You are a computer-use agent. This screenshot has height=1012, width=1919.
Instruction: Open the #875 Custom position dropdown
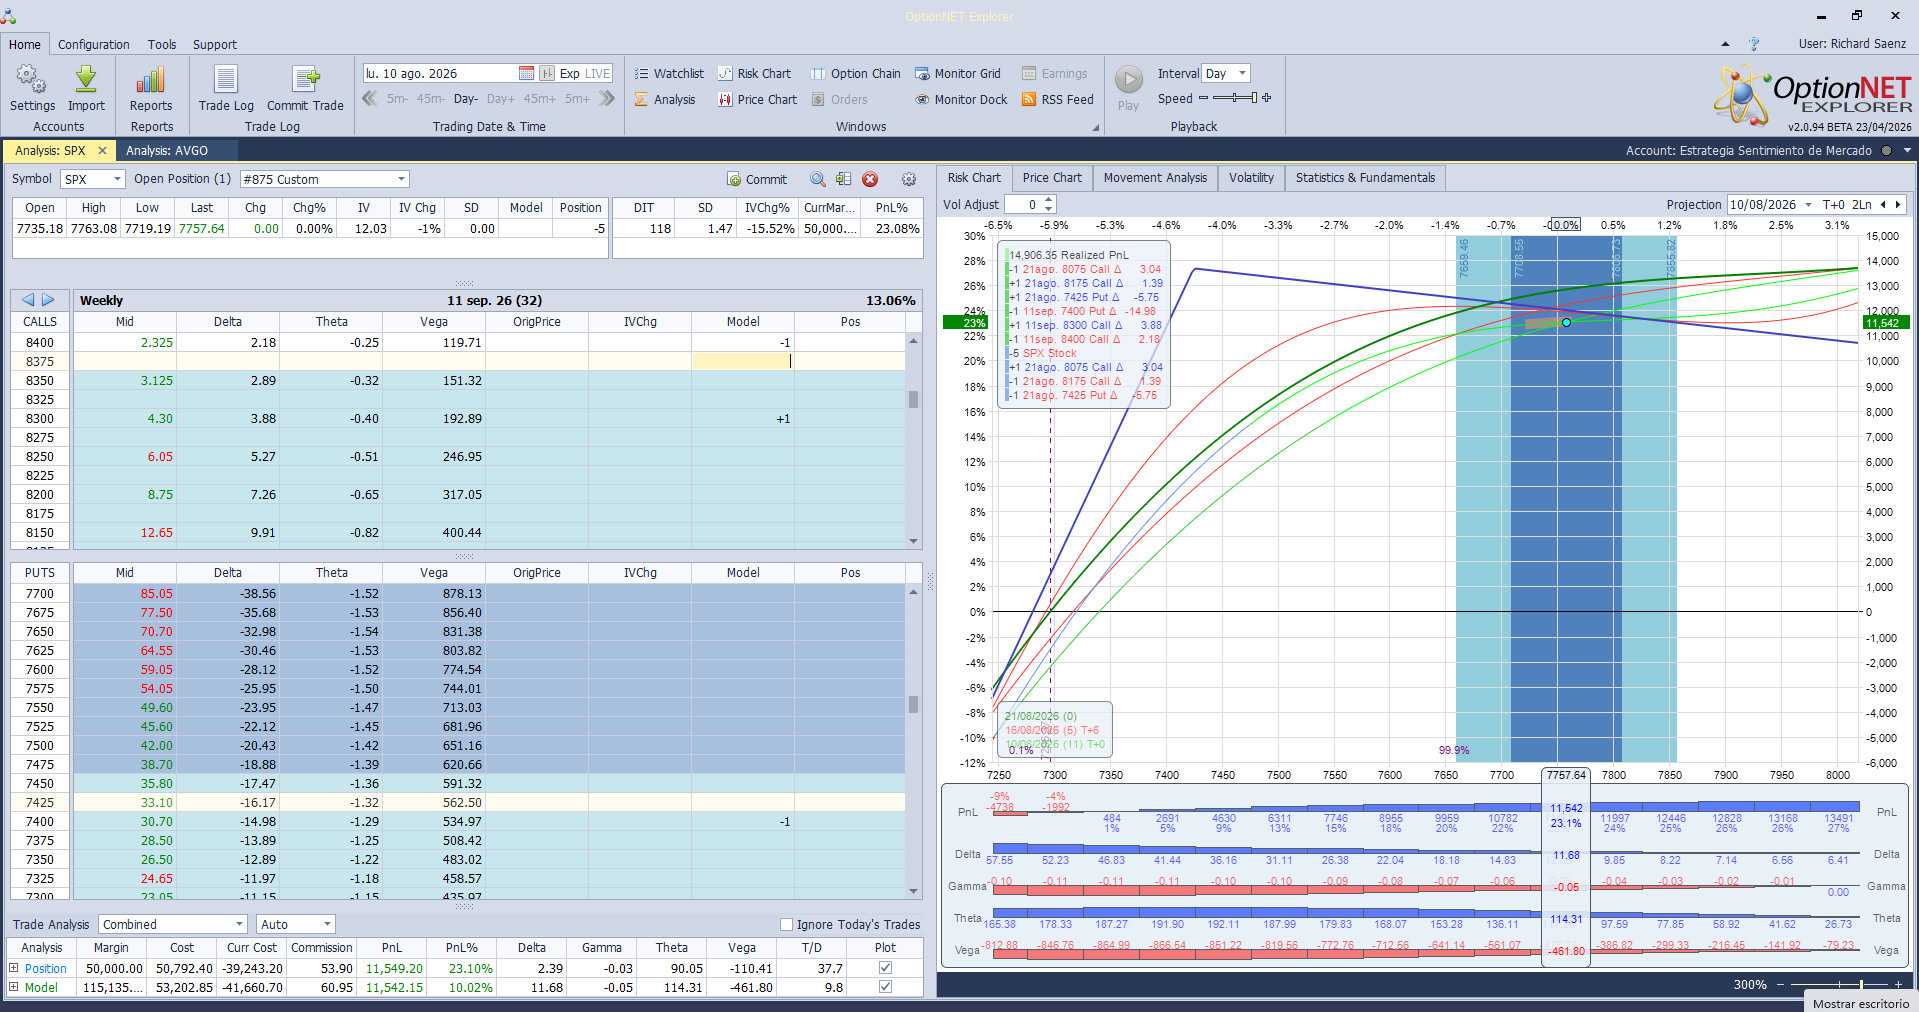click(401, 179)
